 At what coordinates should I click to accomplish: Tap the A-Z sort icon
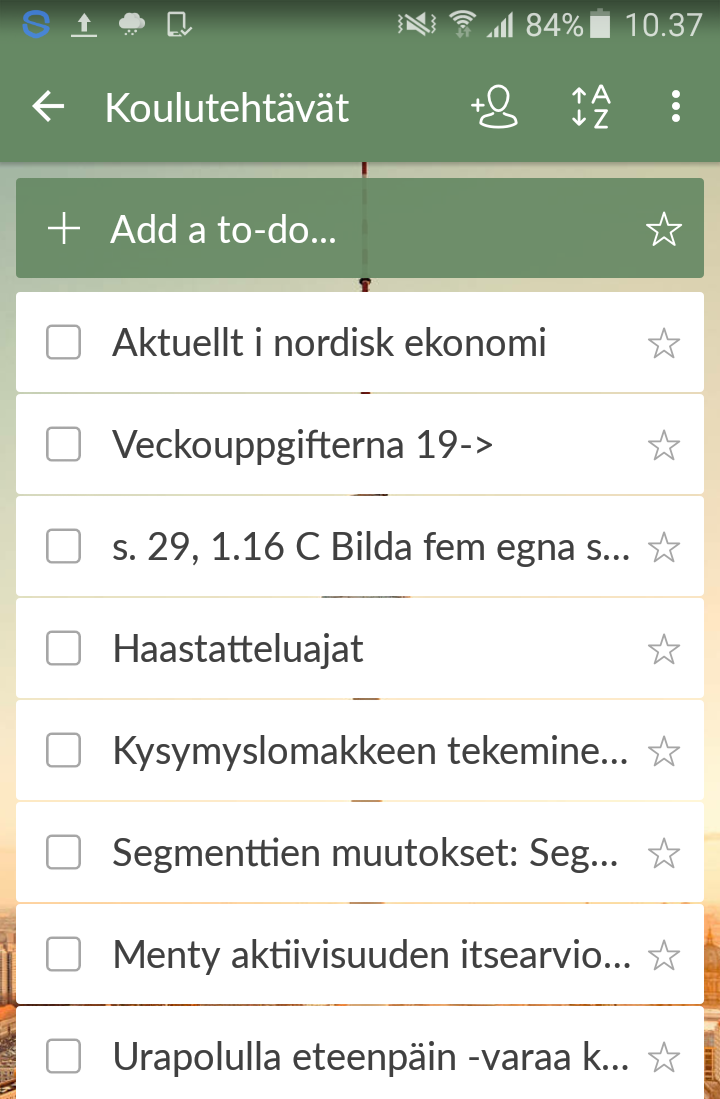[590, 108]
